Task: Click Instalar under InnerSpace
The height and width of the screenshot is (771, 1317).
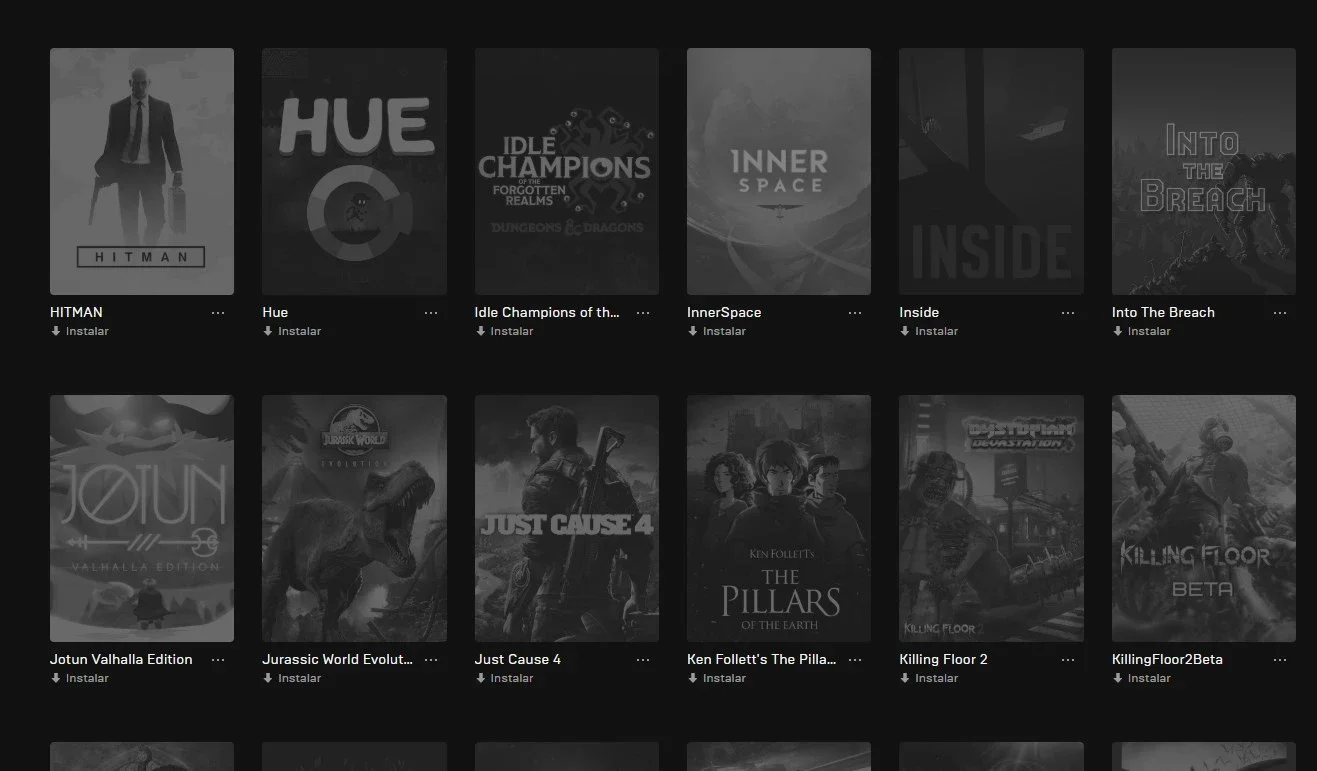Action: (x=717, y=331)
